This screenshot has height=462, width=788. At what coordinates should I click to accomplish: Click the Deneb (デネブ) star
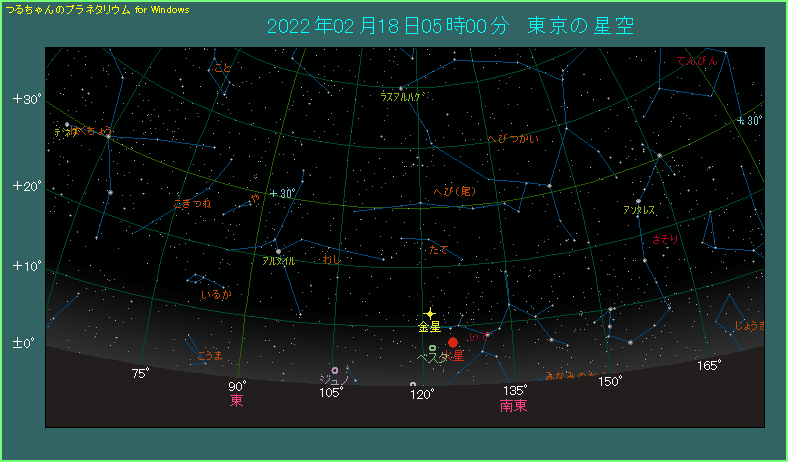point(67,125)
